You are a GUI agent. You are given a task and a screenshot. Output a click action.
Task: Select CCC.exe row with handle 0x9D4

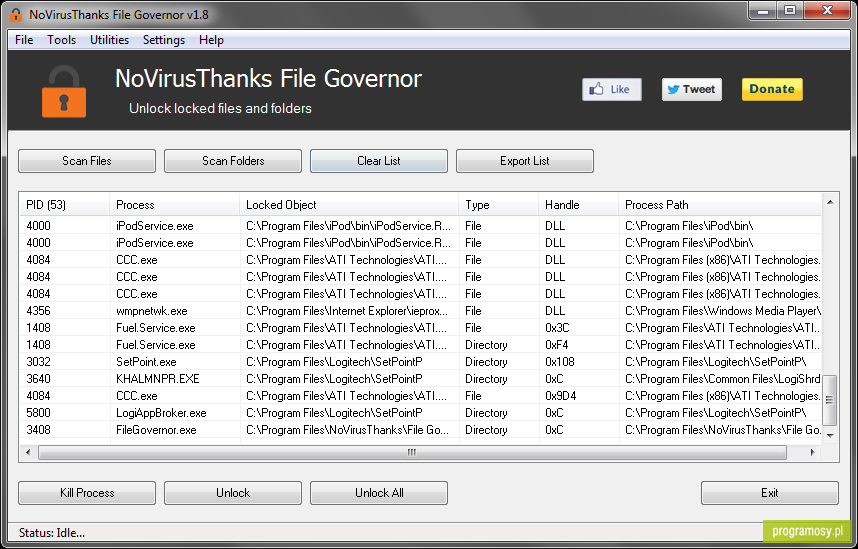tap(421, 396)
